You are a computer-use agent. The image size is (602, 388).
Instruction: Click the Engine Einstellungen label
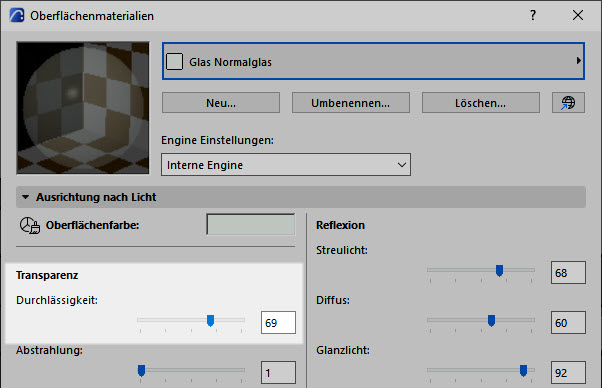point(217,140)
